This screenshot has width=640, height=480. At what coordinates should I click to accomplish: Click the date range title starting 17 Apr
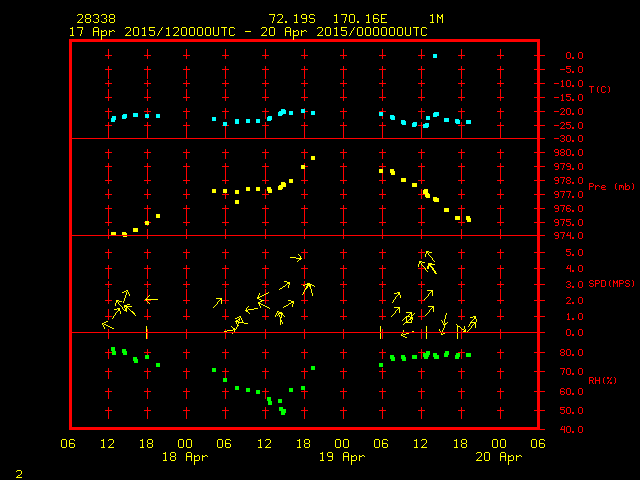248,32
